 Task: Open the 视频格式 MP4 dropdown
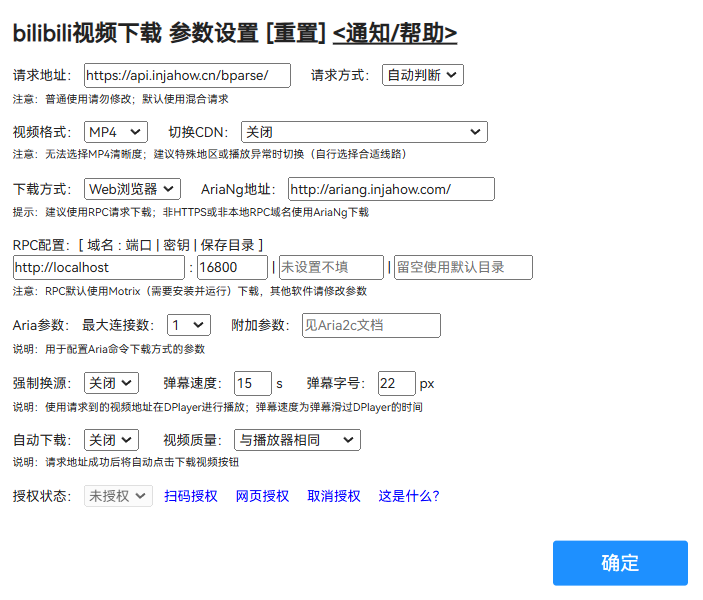[116, 132]
